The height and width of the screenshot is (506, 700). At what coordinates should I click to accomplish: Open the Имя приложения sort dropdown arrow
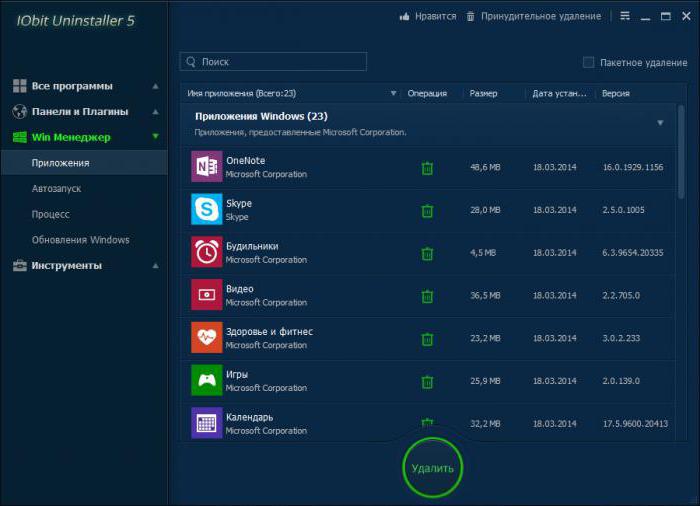coord(393,93)
